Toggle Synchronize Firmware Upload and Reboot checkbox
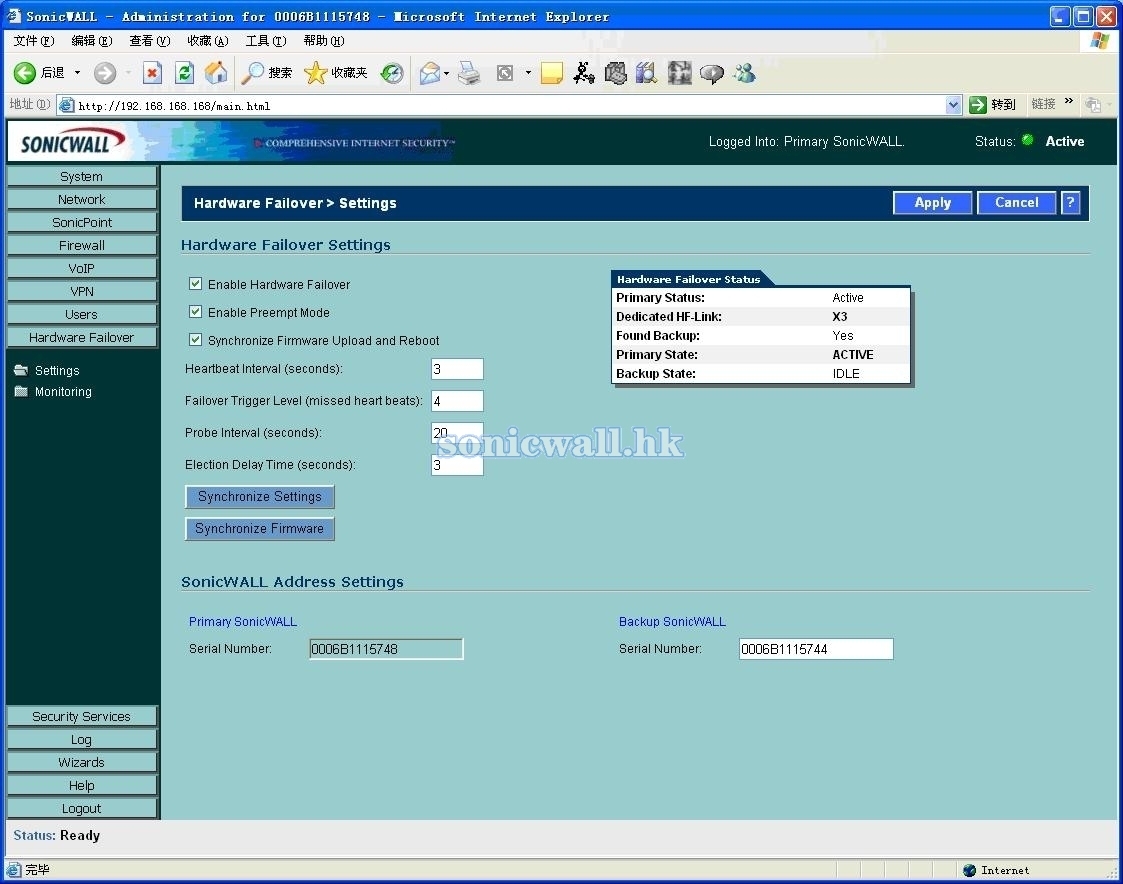Screen dimensions: 1123x884 coord(195,340)
